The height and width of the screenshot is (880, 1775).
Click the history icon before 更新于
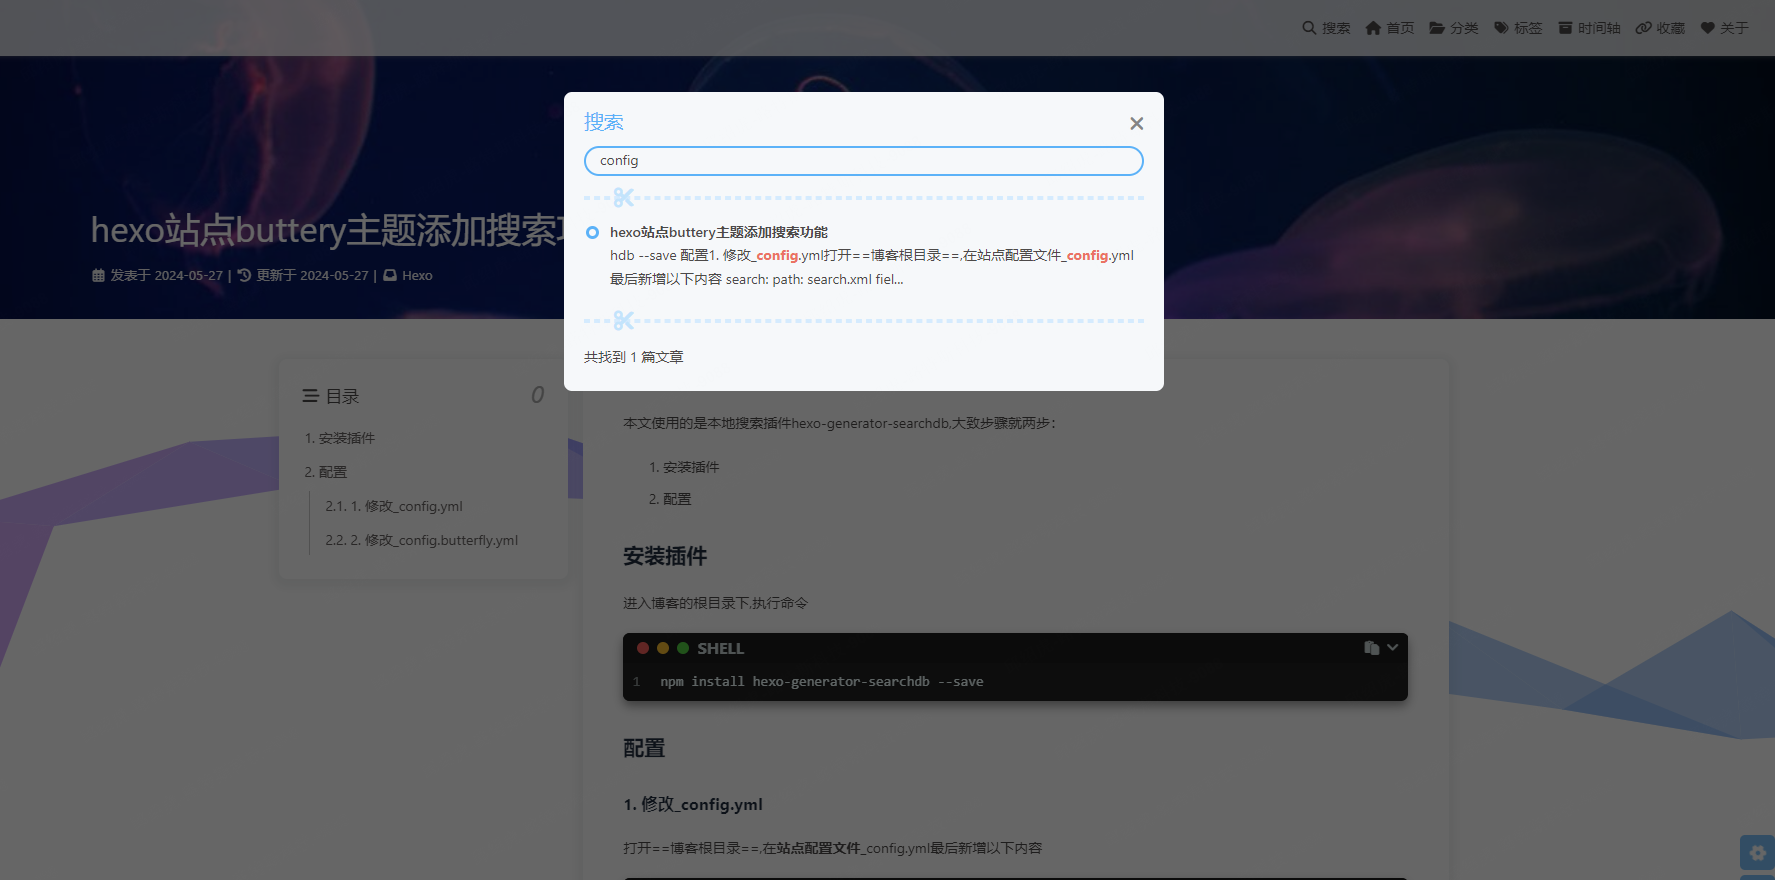coord(244,276)
